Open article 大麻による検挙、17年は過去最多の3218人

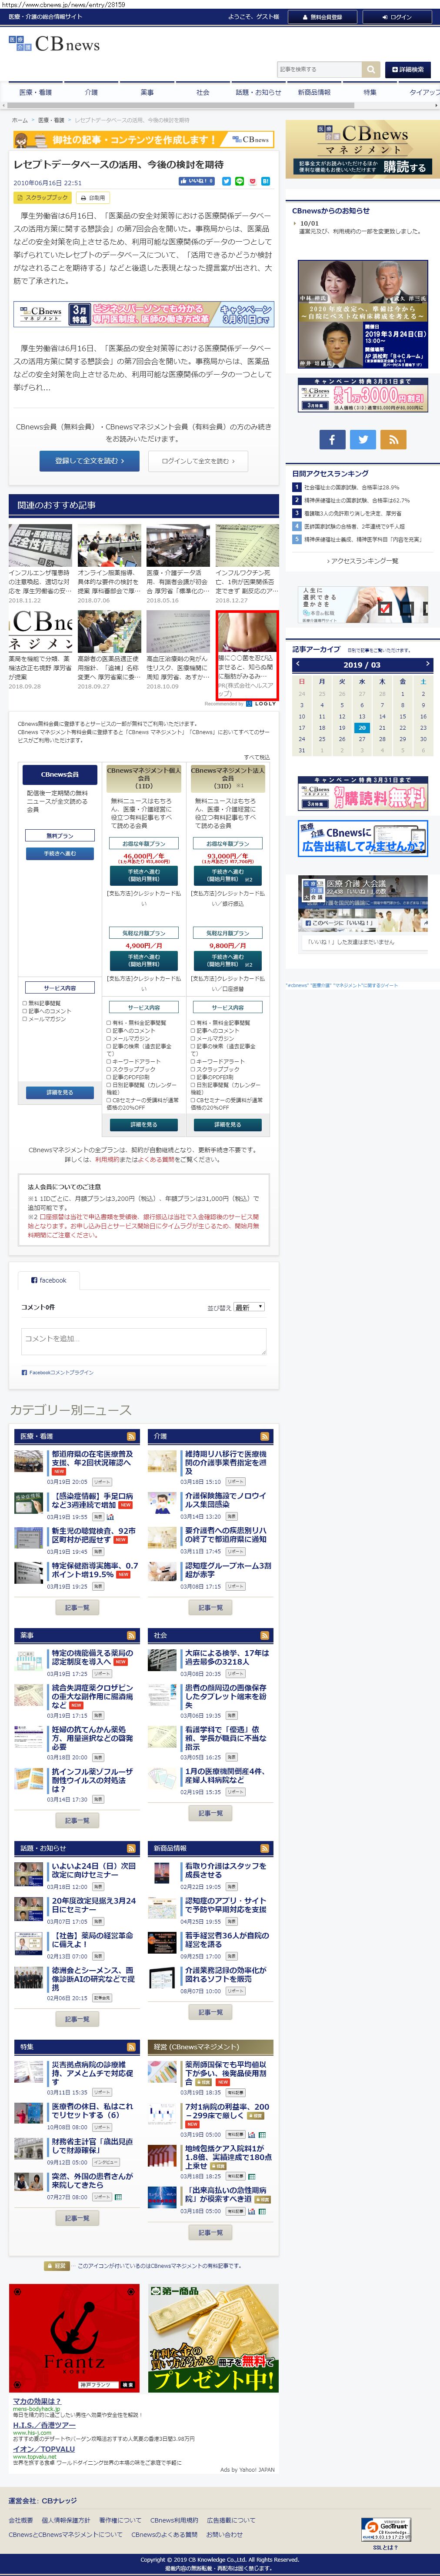tap(228, 1657)
